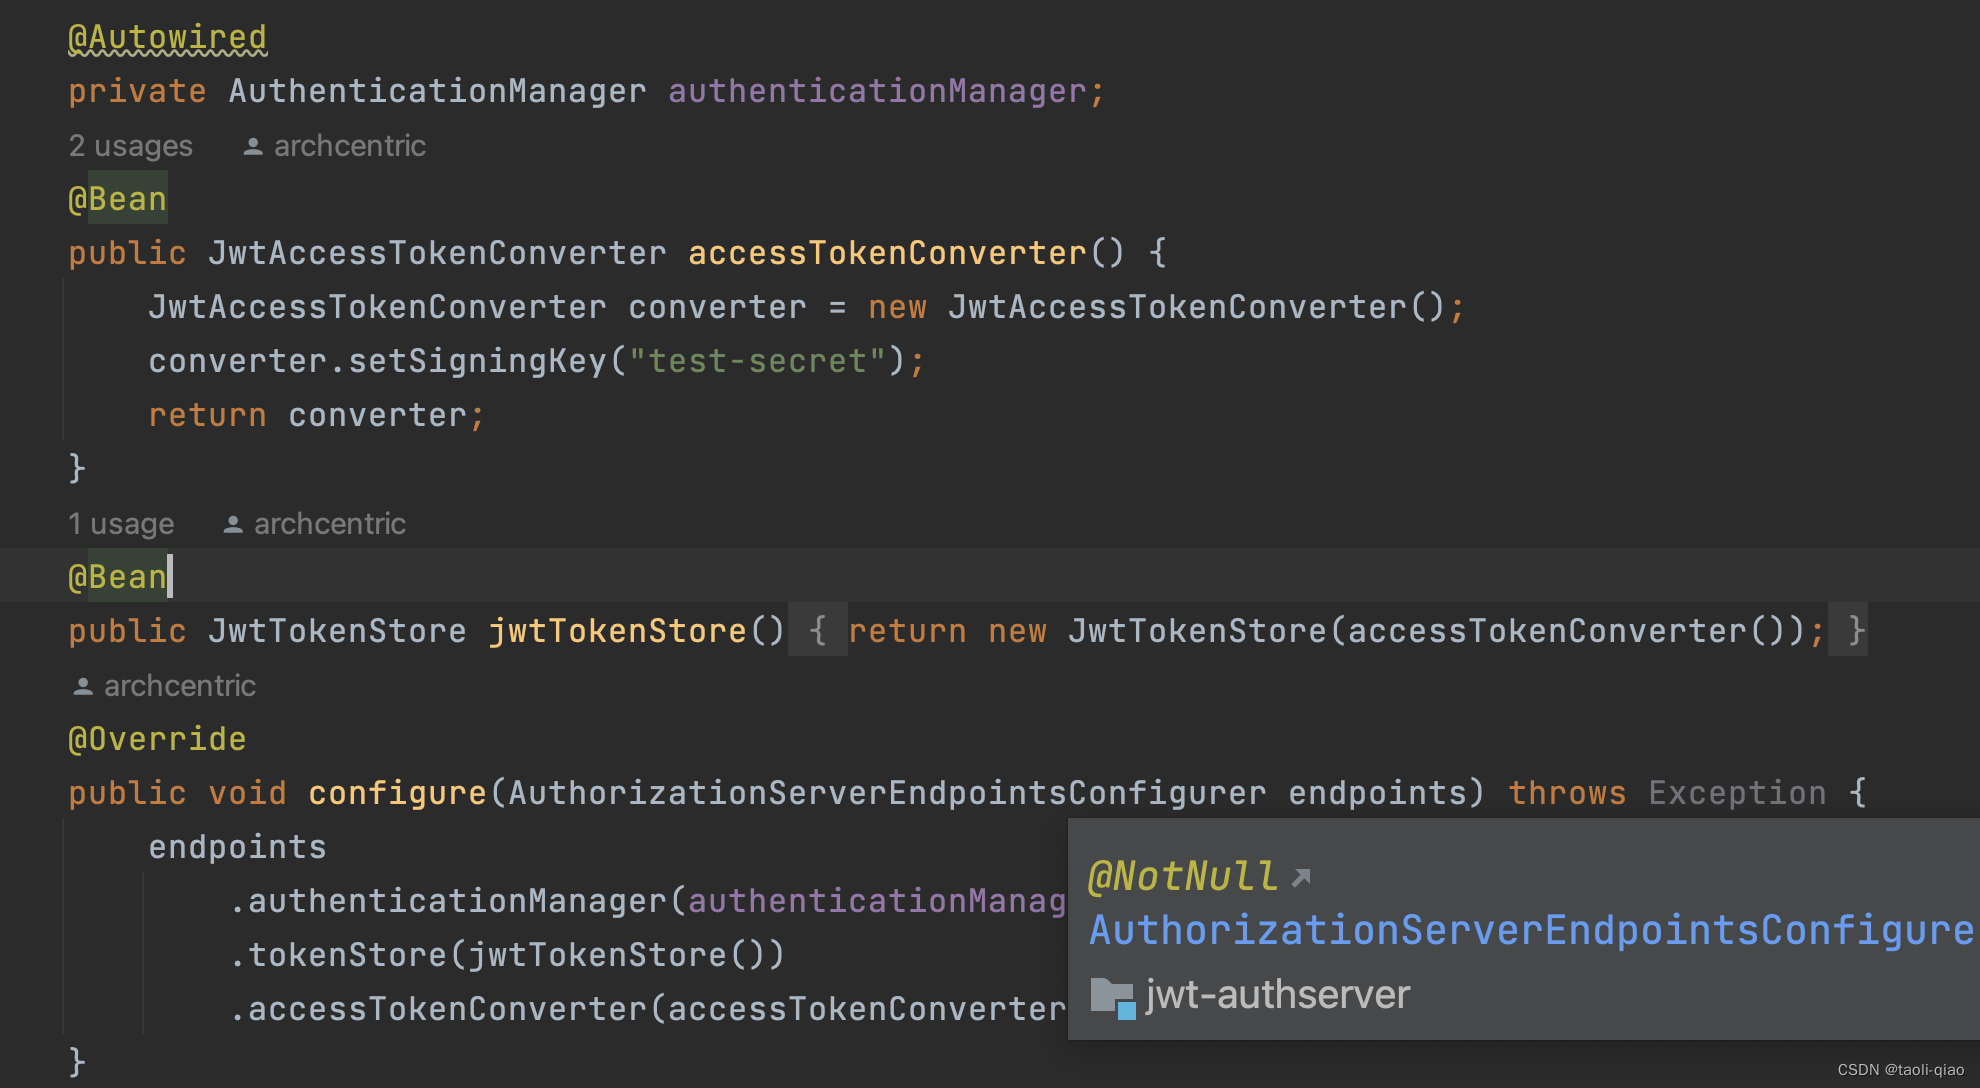The image size is (1980, 1088).
Task: Click archcentric author label above first @Bean
Action: 349,146
